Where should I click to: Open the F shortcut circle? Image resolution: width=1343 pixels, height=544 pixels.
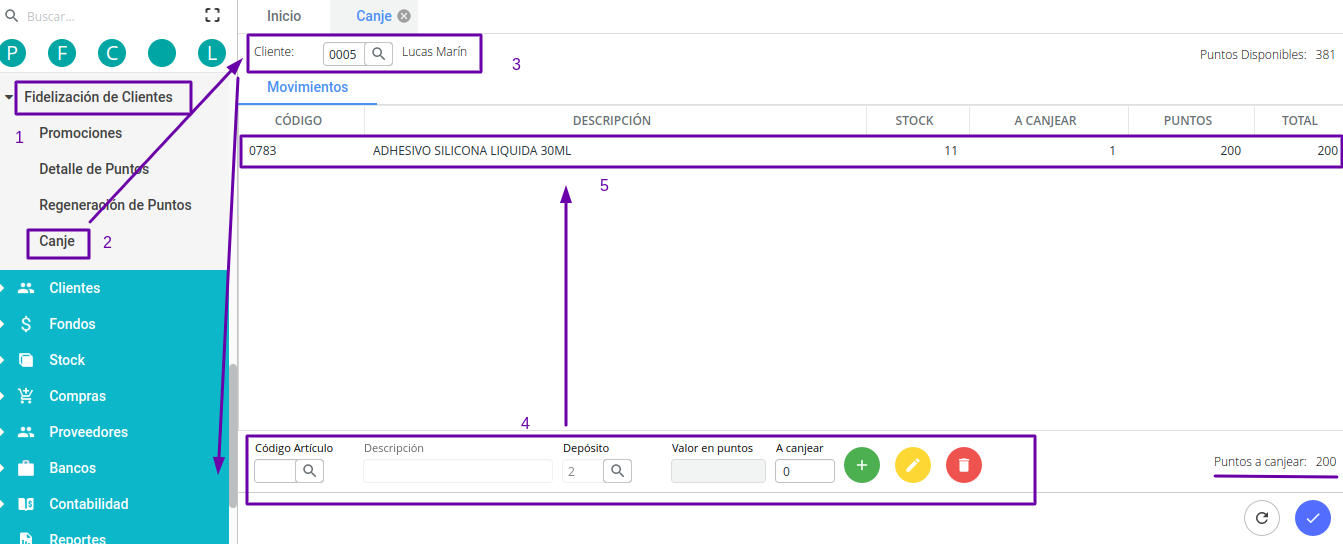(x=63, y=53)
